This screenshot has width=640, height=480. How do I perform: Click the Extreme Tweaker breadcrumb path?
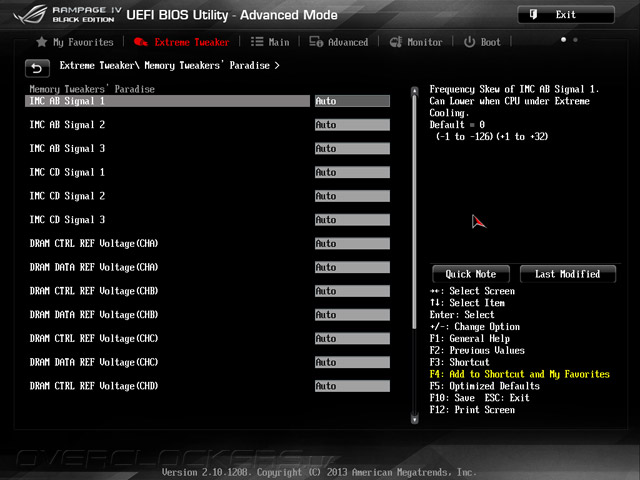[x=169, y=65]
